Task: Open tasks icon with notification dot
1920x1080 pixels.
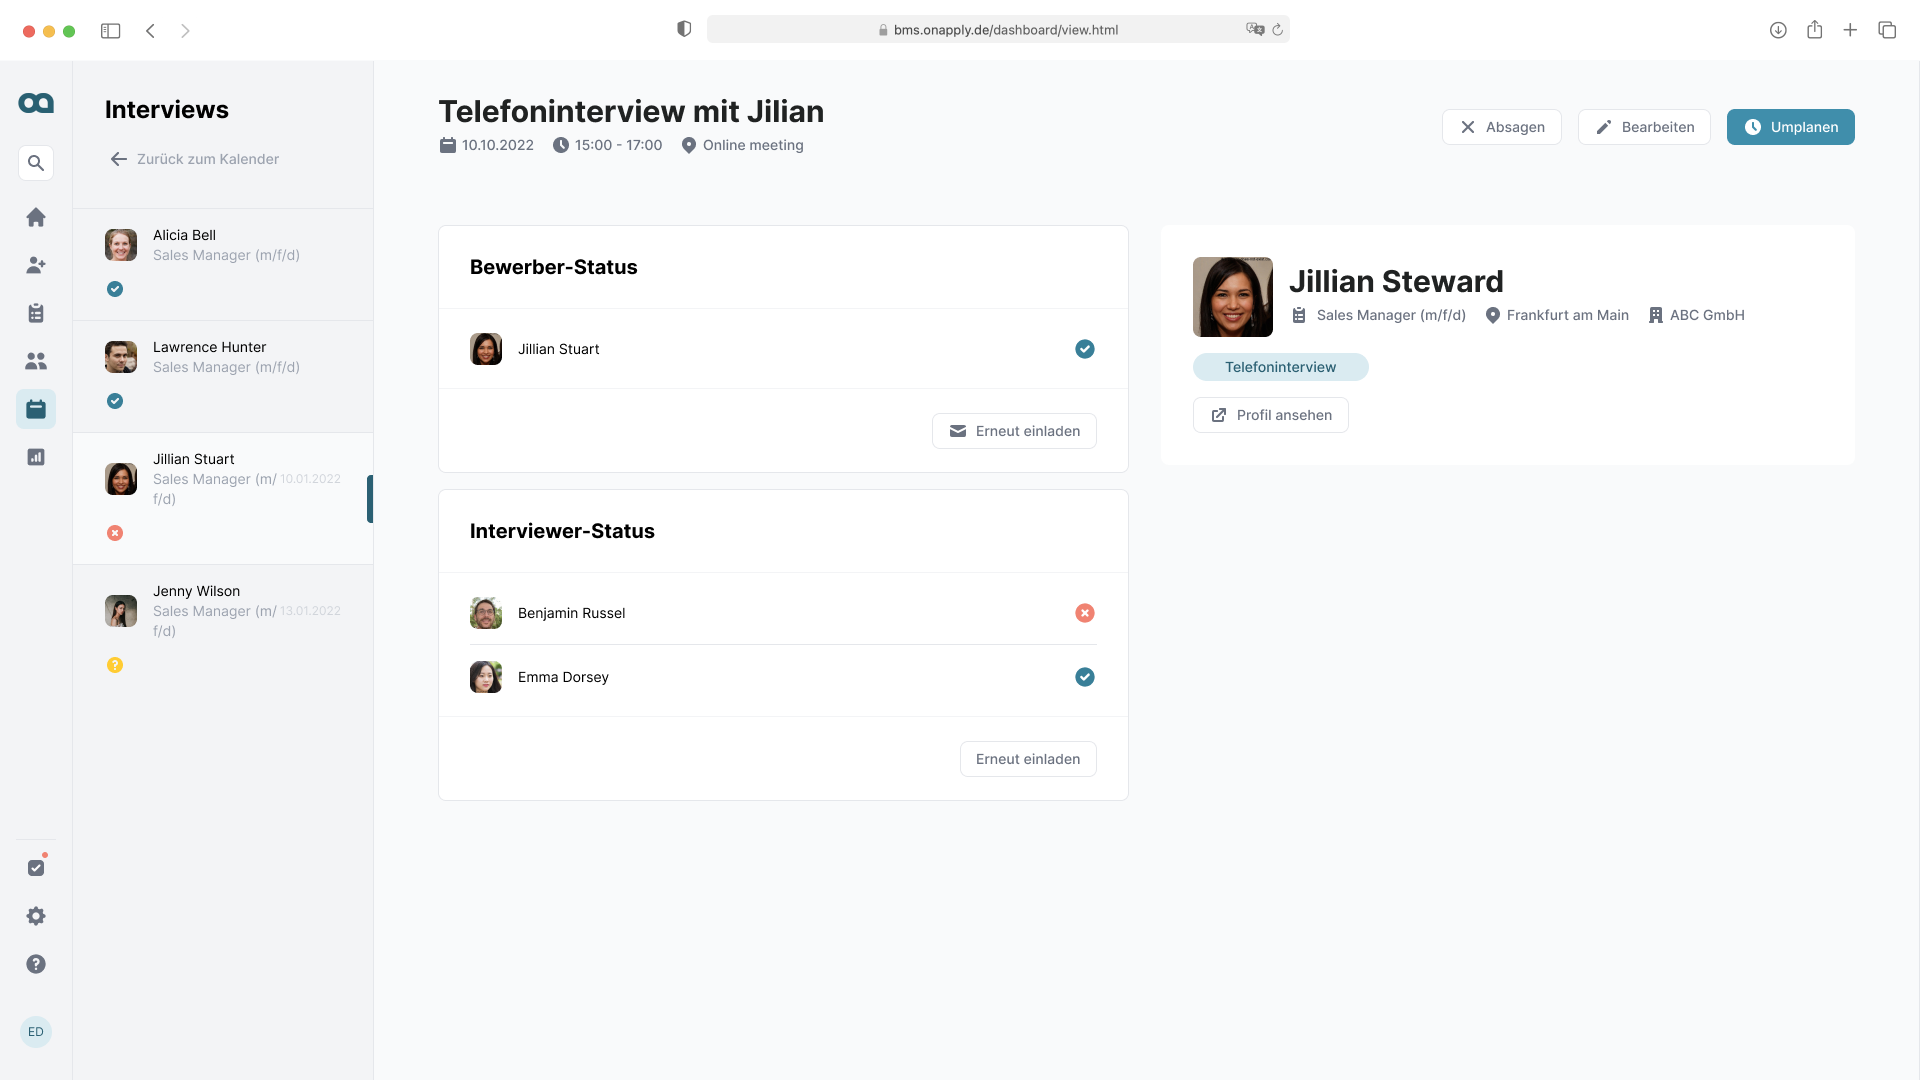Action: click(x=36, y=868)
